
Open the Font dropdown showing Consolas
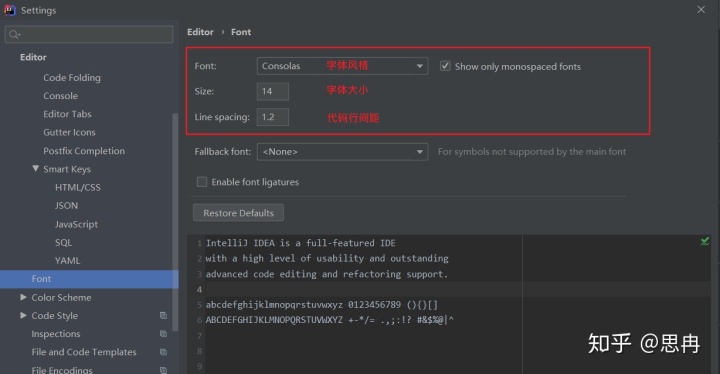(343, 66)
